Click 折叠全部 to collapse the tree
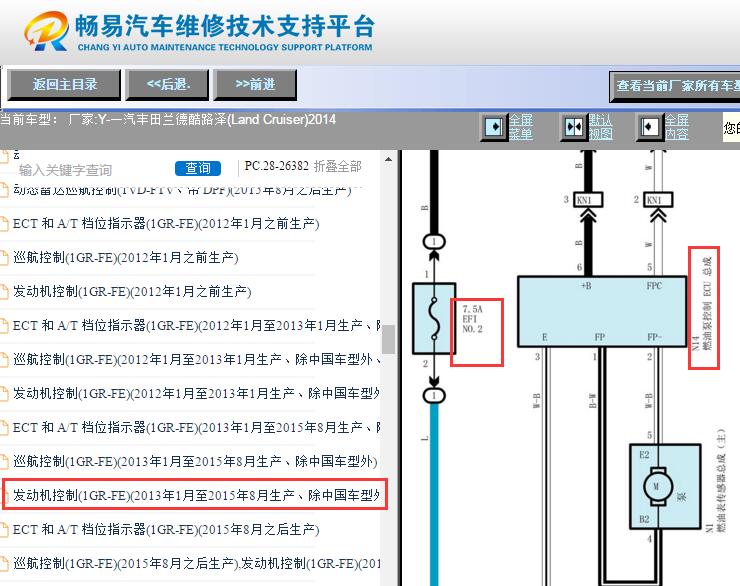This screenshot has width=740, height=586. [x=337, y=166]
